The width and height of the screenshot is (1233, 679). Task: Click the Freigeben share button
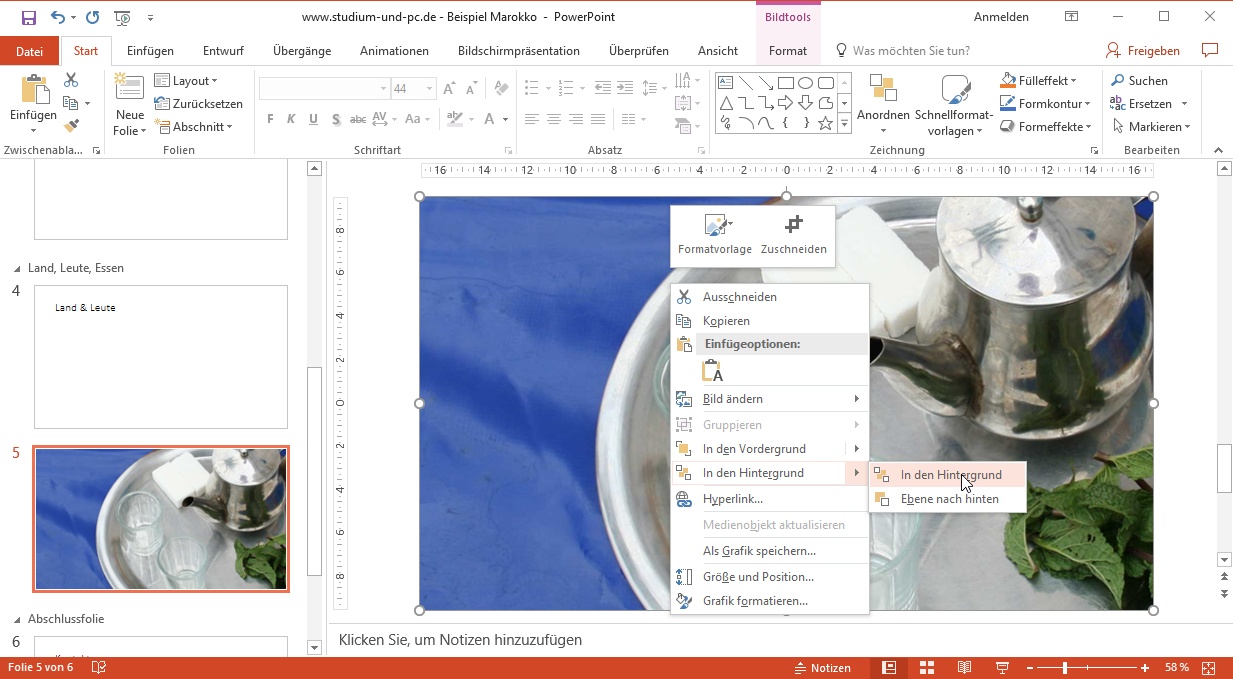[1143, 51]
